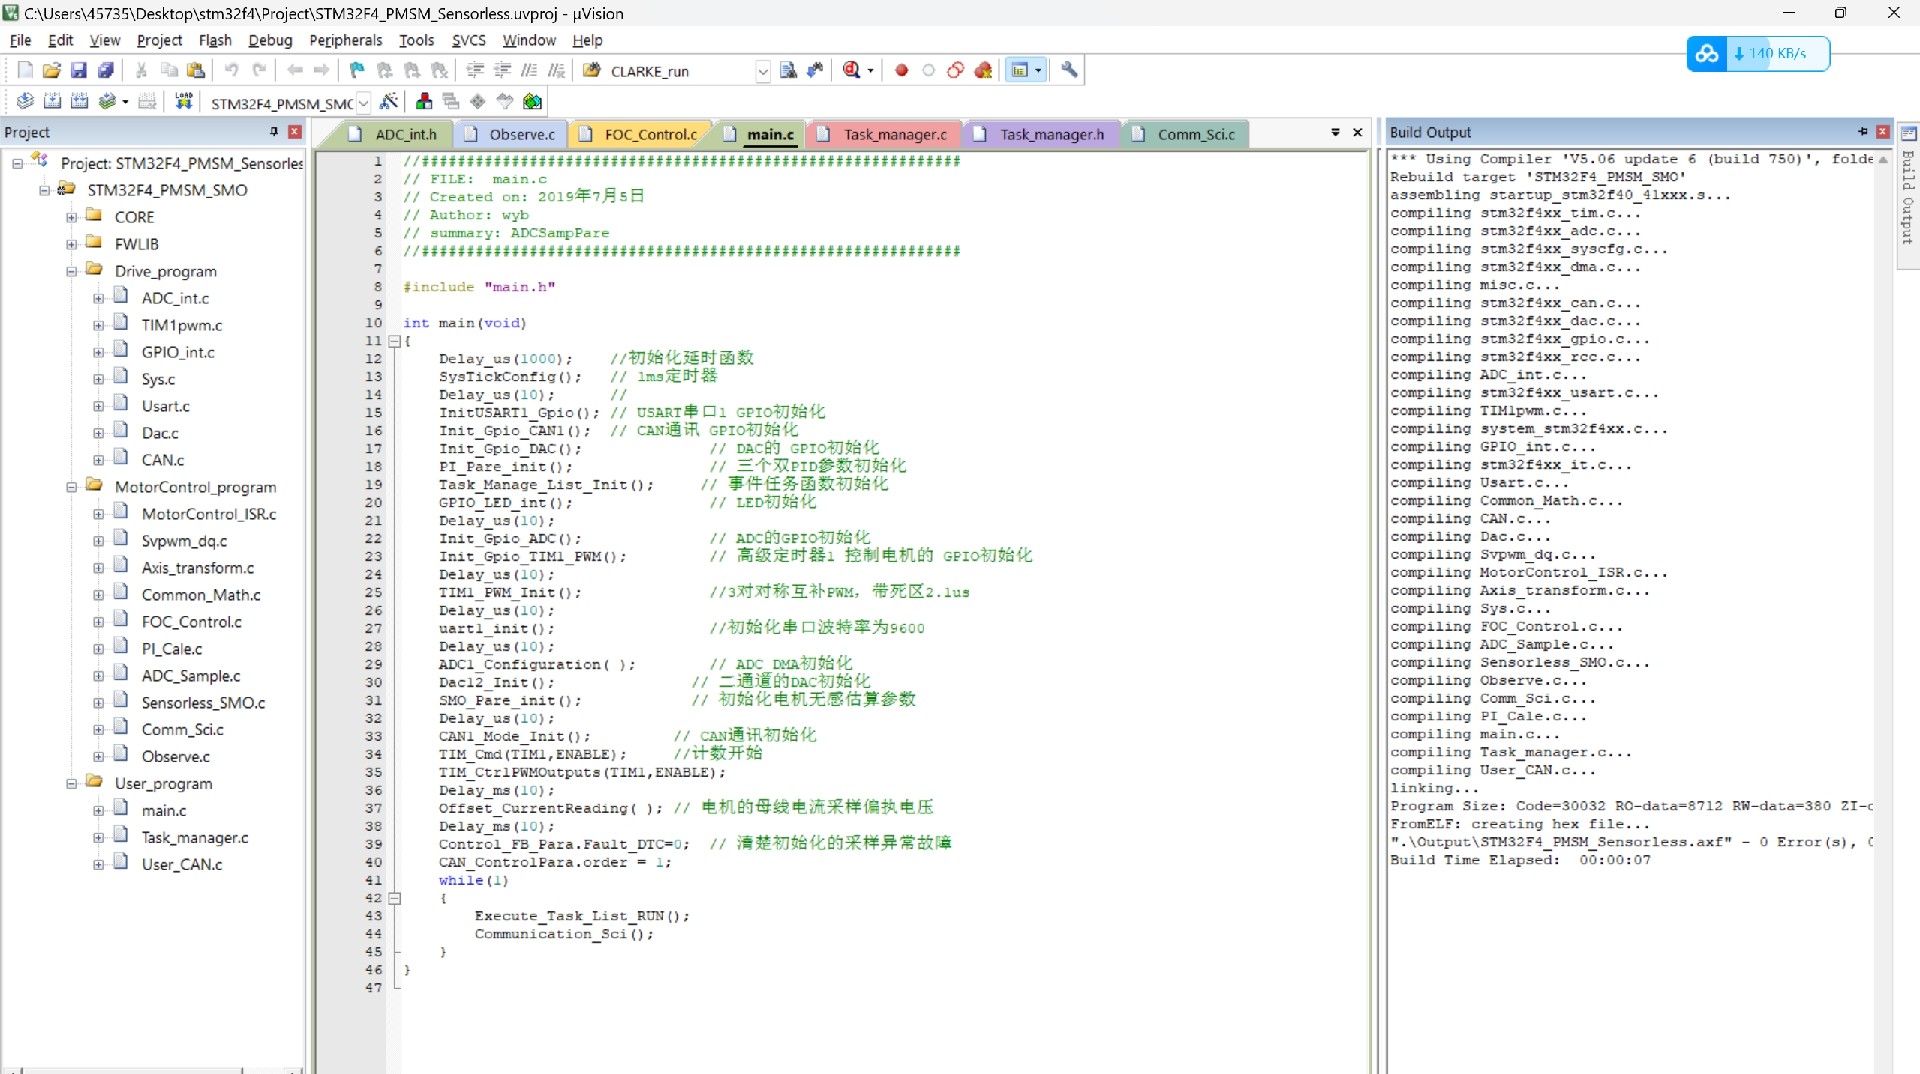Pin the Build Output panel
This screenshot has height=1074, width=1920.
pos(1862,132)
